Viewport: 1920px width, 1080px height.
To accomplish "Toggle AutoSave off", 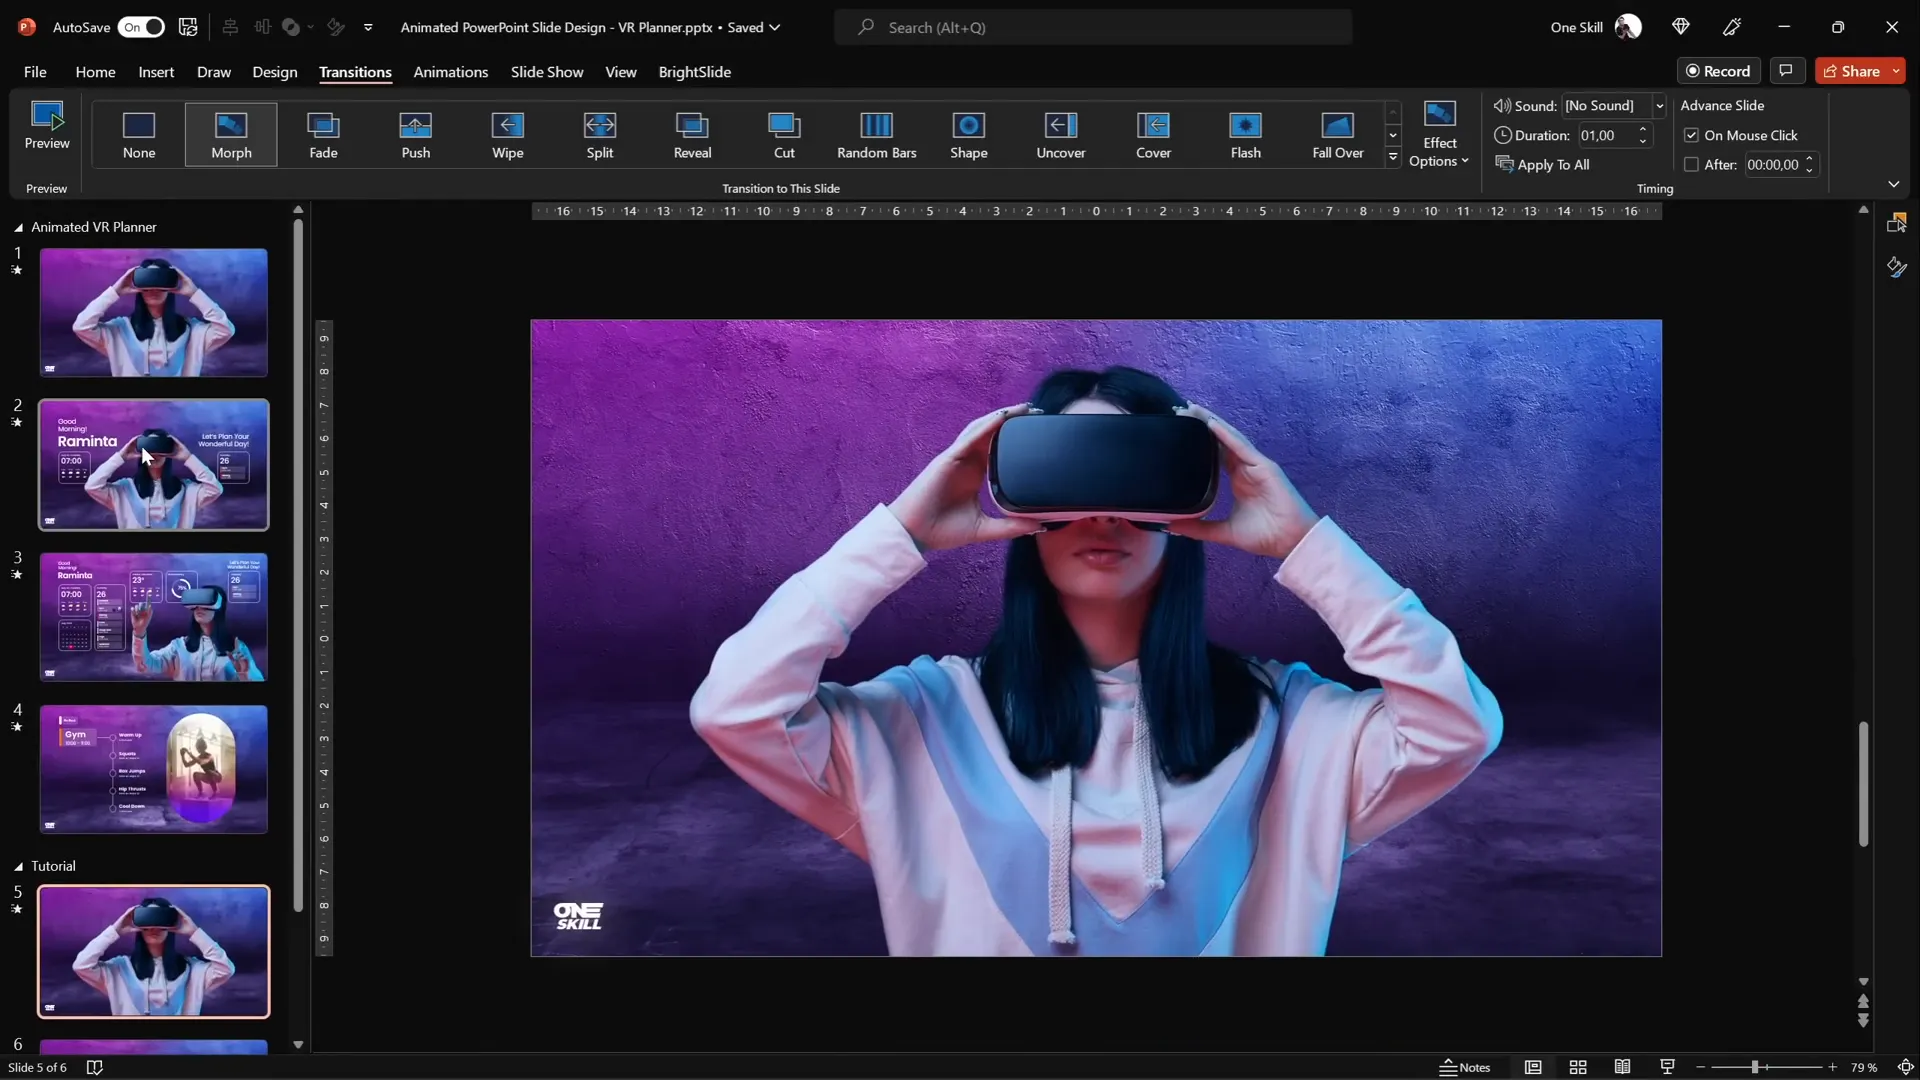I will pyautogui.click(x=141, y=27).
